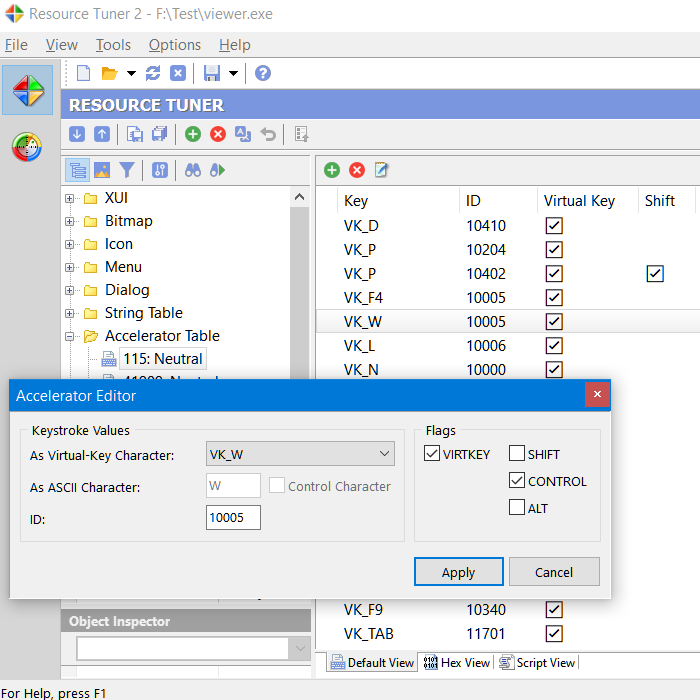Switch to image thumbnail view icon
The image size is (700, 700).
tap(102, 170)
